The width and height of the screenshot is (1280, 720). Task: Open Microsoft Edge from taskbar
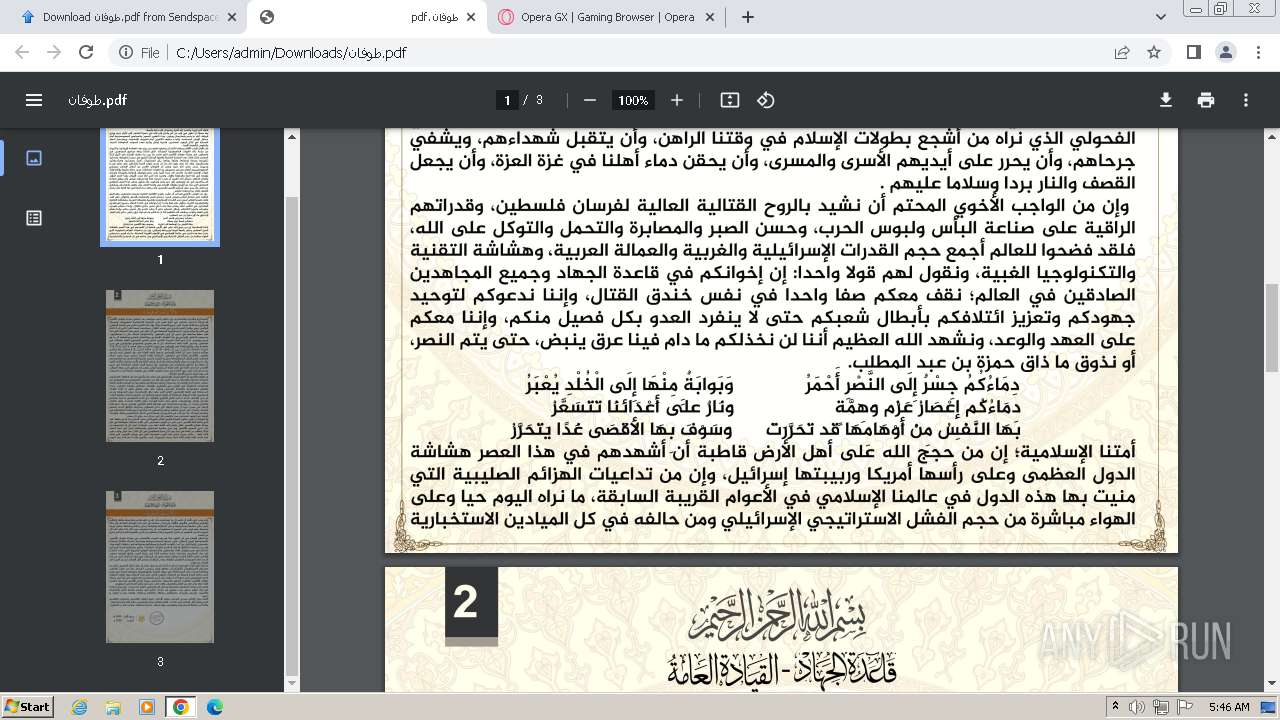(x=215, y=707)
